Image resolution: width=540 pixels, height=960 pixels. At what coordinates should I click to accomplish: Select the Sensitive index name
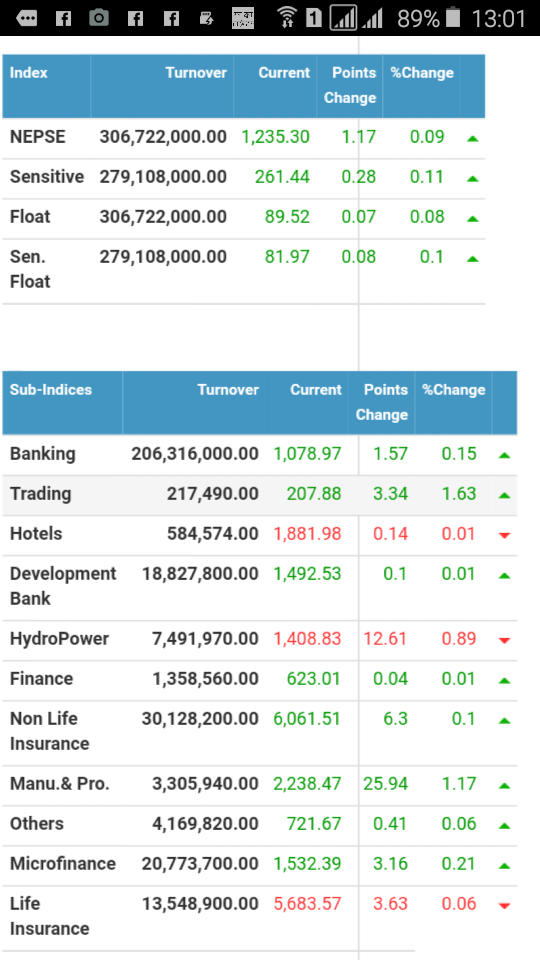[47, 177]
